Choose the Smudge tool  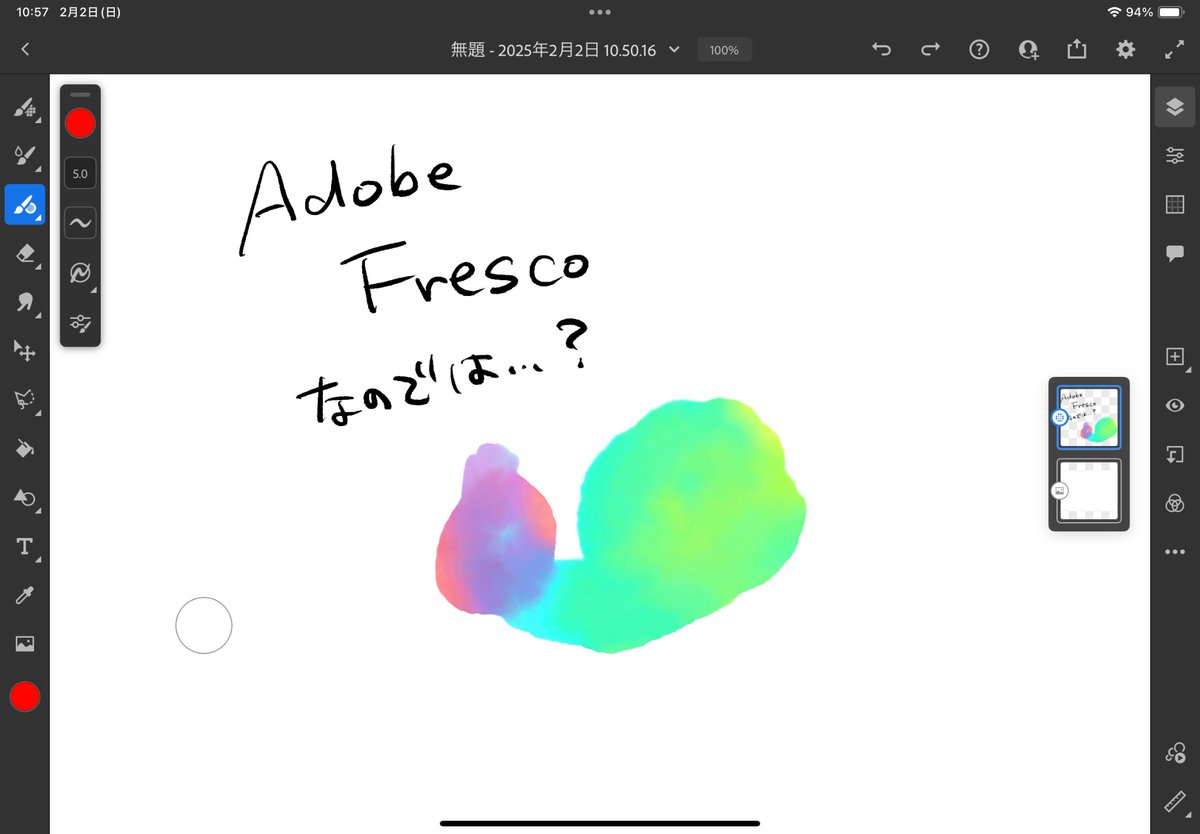point(25,302)
